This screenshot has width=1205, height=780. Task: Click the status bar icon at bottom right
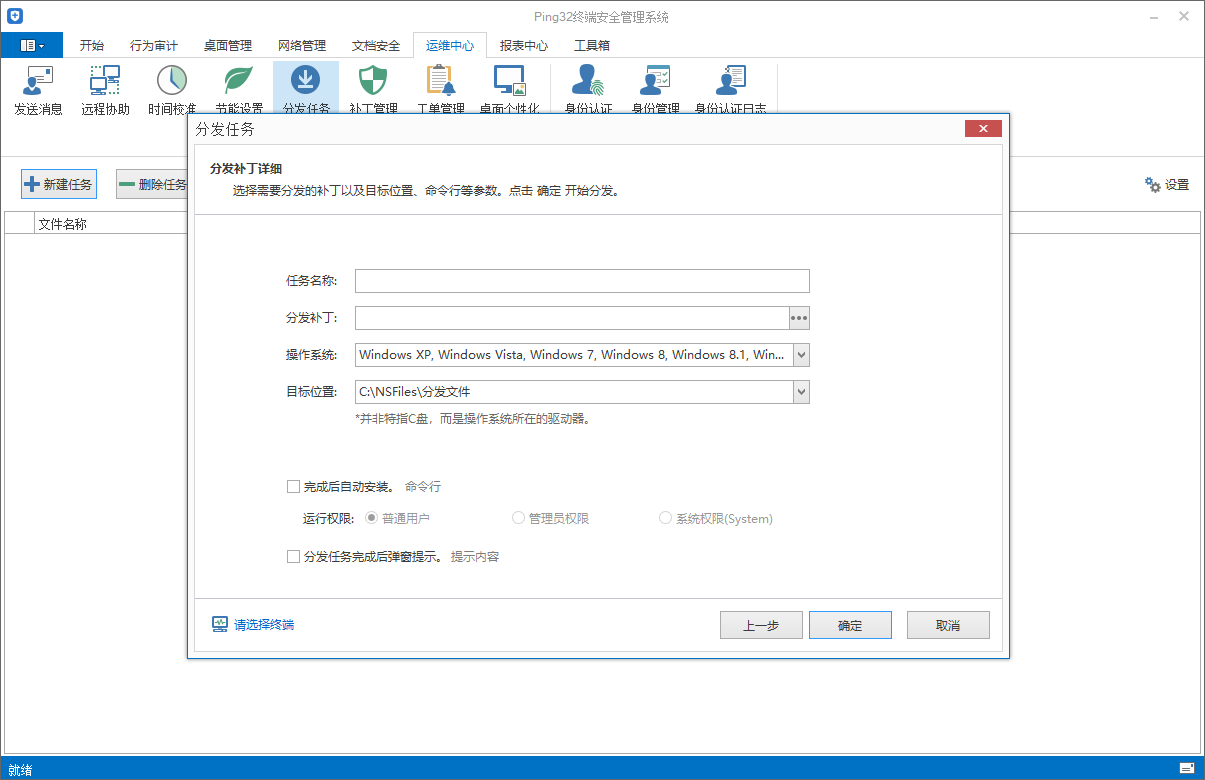point(1187,769)
